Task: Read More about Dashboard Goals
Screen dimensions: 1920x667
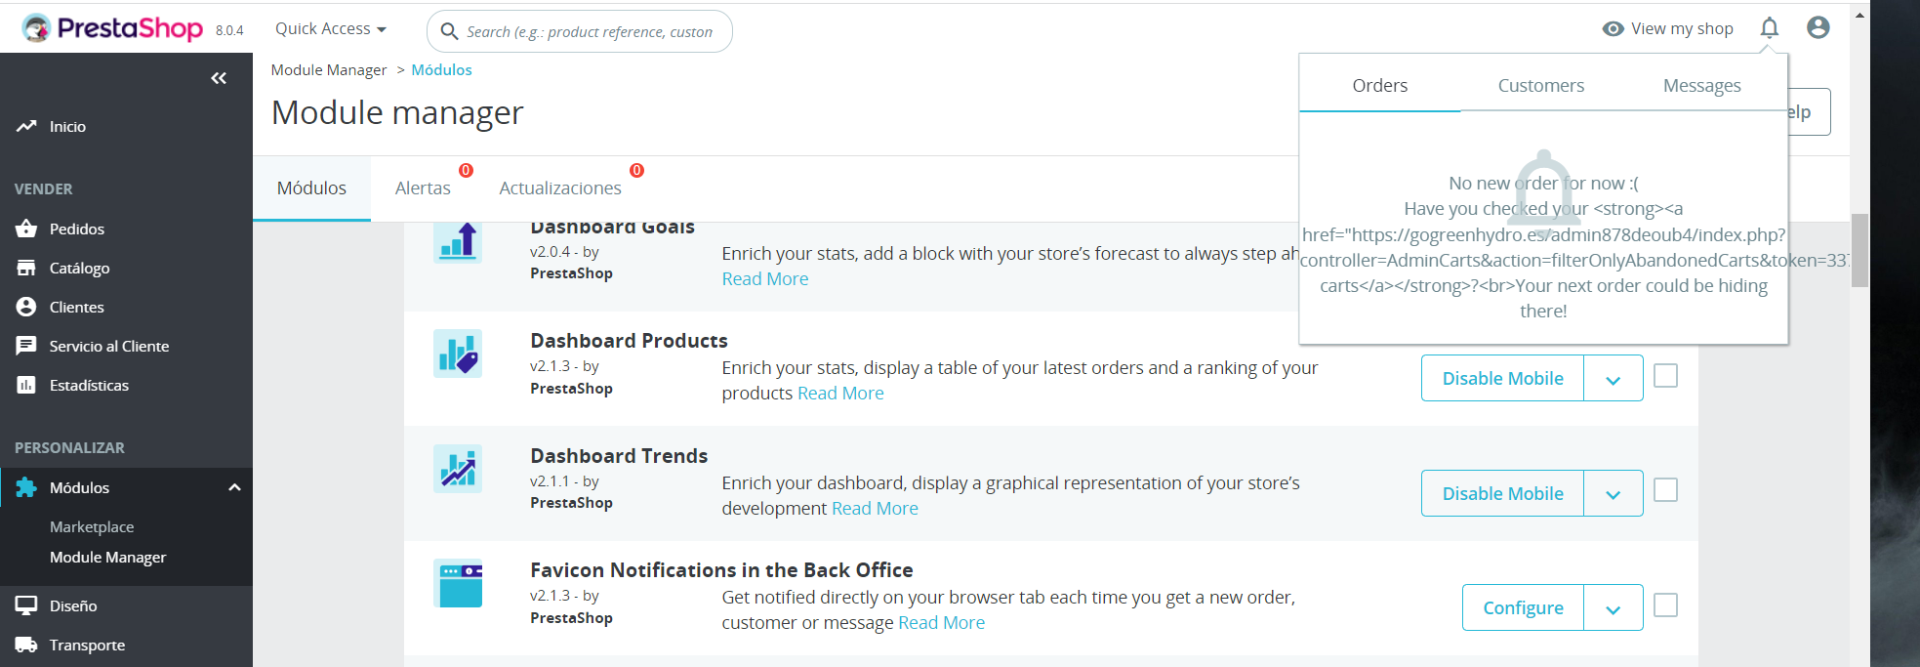Action: 765,279
